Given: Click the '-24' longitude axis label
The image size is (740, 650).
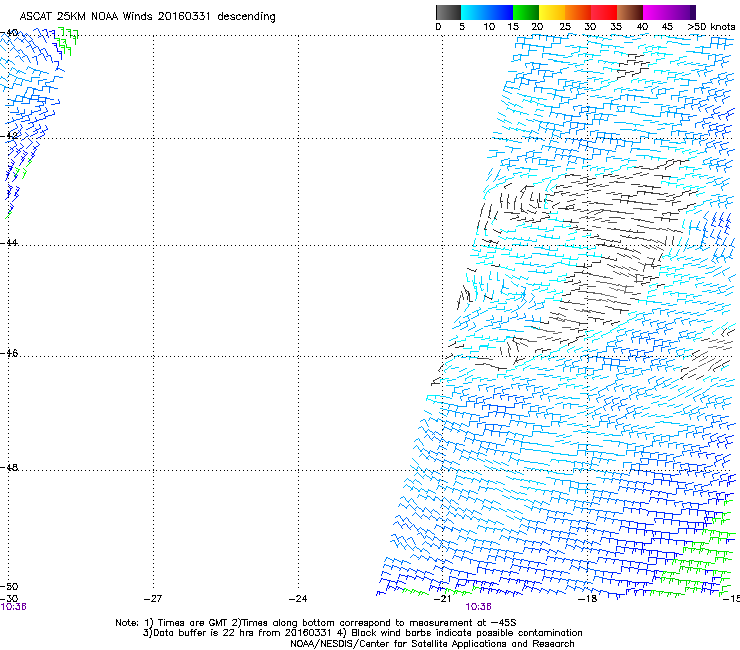Looking at the screenshot, I should click(x=298, y=599).
